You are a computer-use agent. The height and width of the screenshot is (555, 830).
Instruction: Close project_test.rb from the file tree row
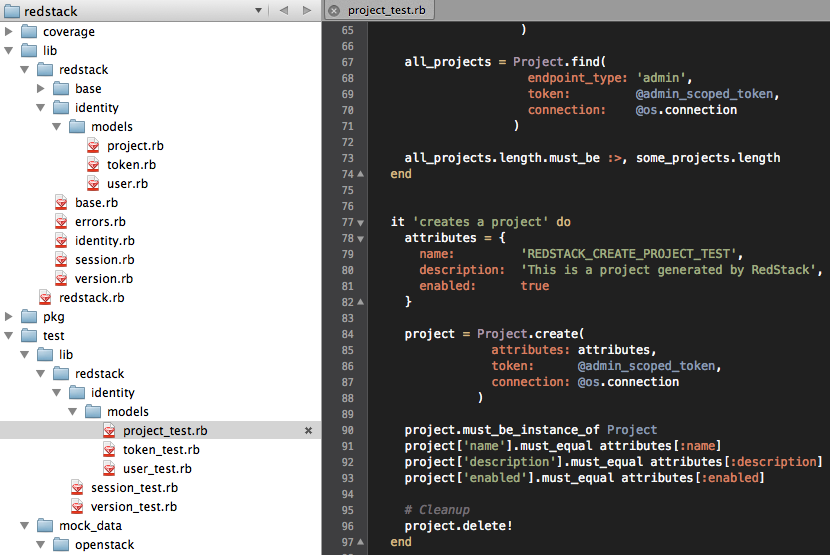tap(308, 431)
